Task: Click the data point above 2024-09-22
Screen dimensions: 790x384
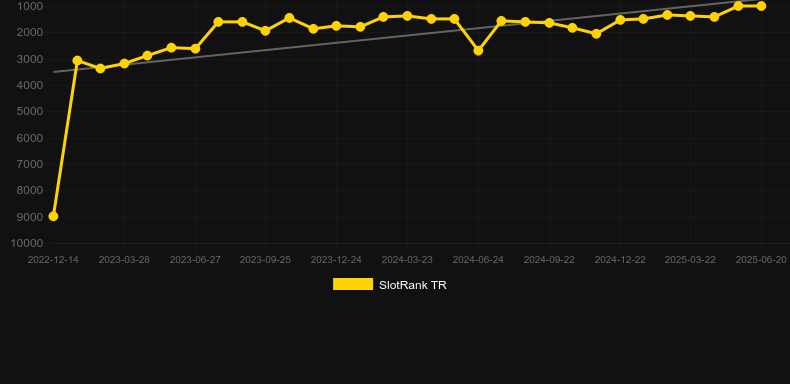Action: pyautogui.click(x=549, y=23)
